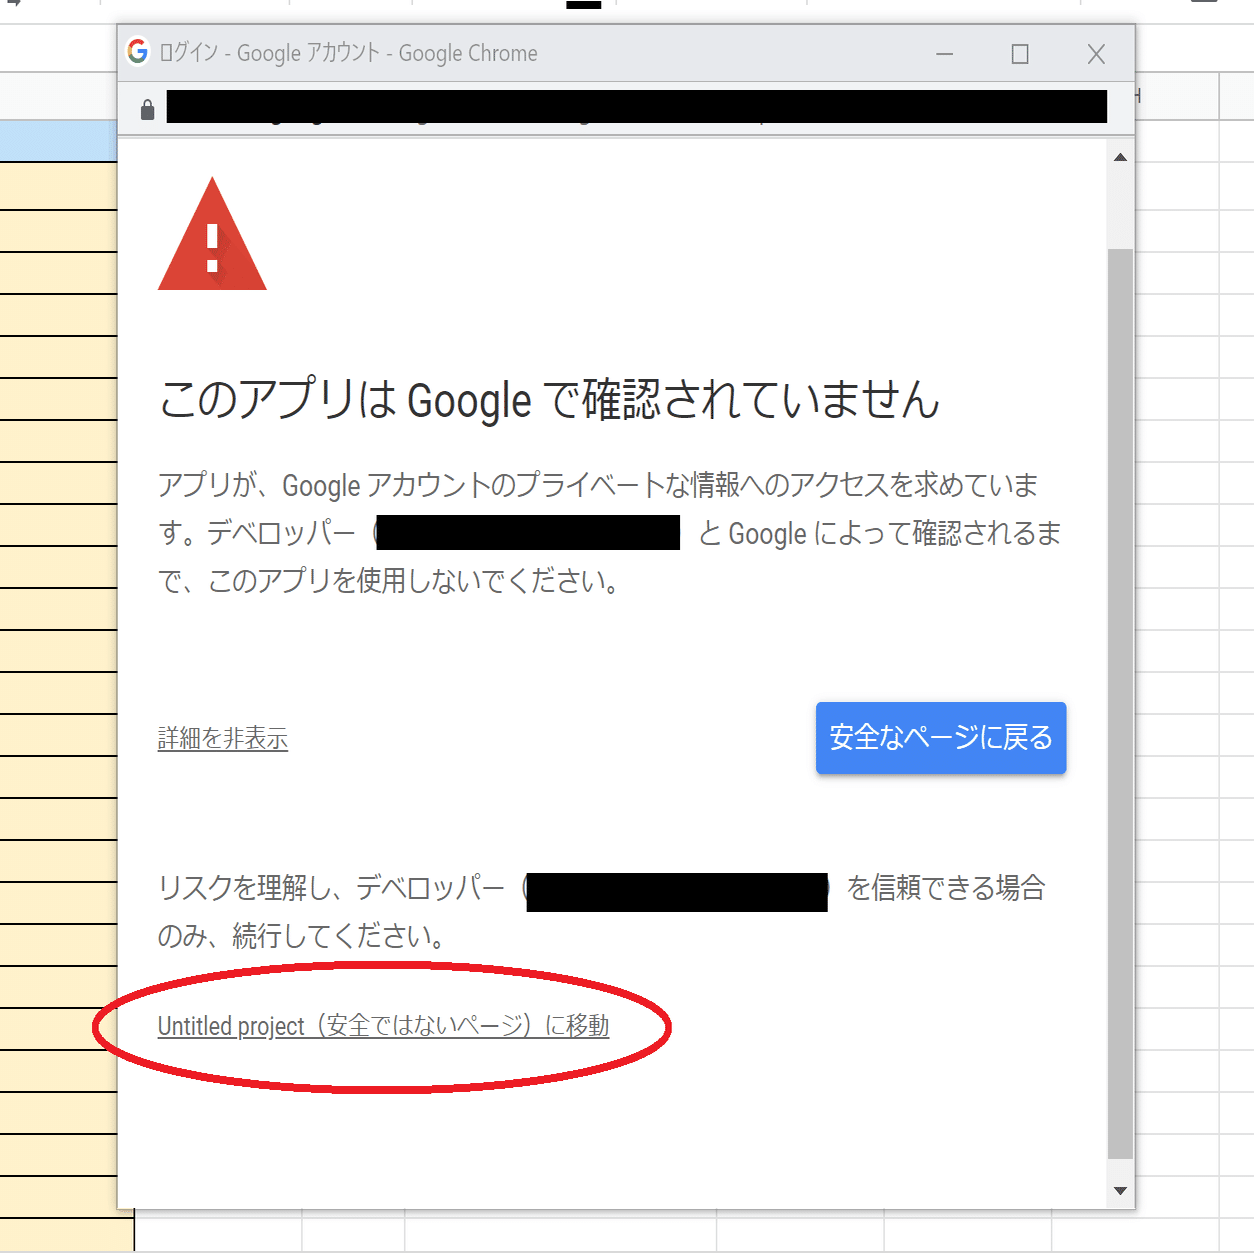Open the Untitled project（安全ではないページ）link

point(384,1025)
